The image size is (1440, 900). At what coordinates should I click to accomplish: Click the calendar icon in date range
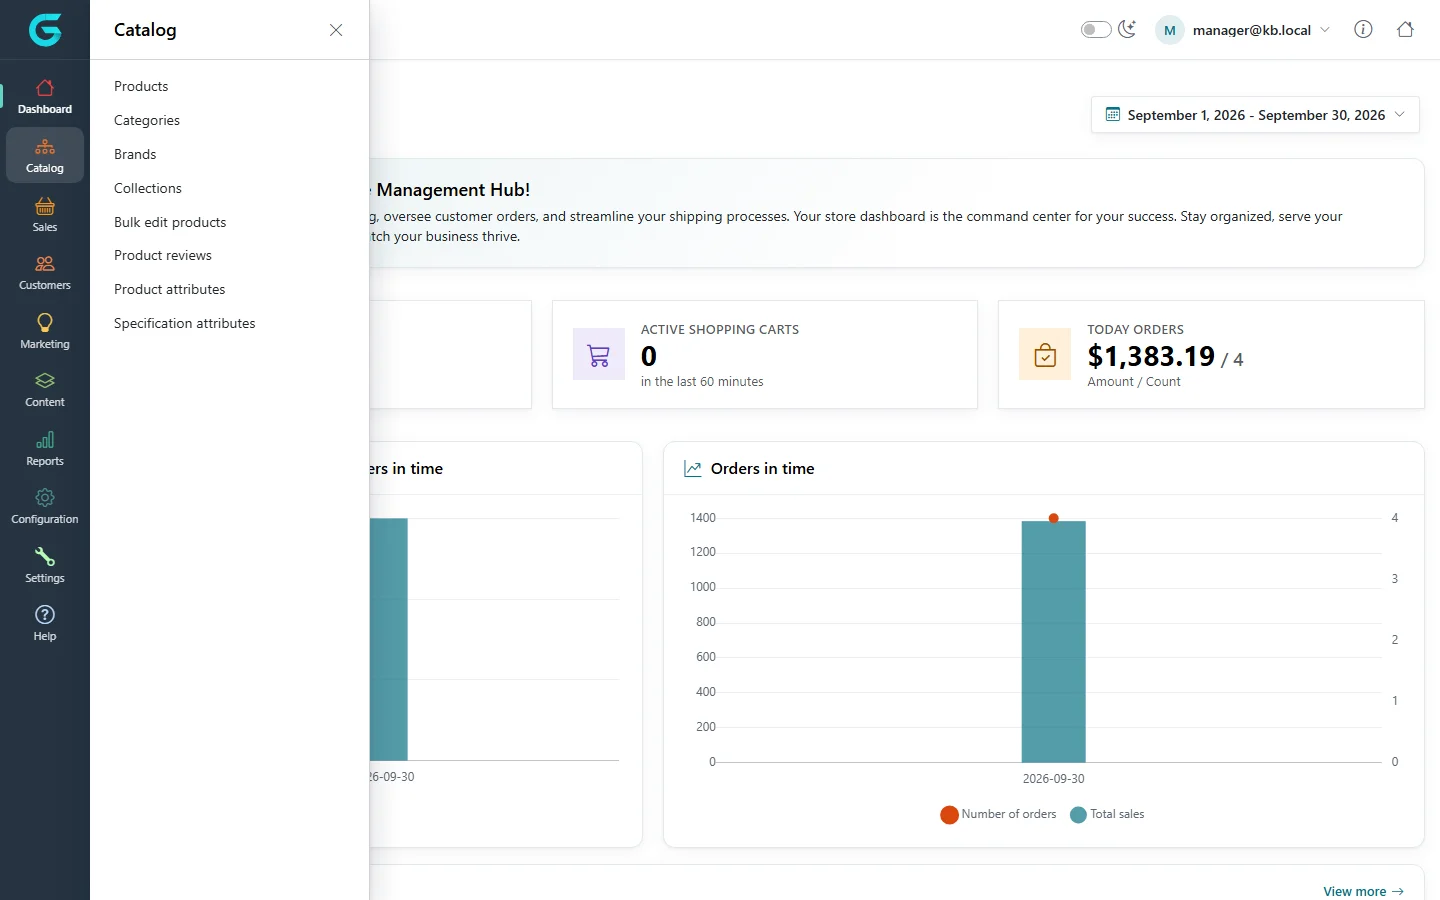coord(1113,115)
